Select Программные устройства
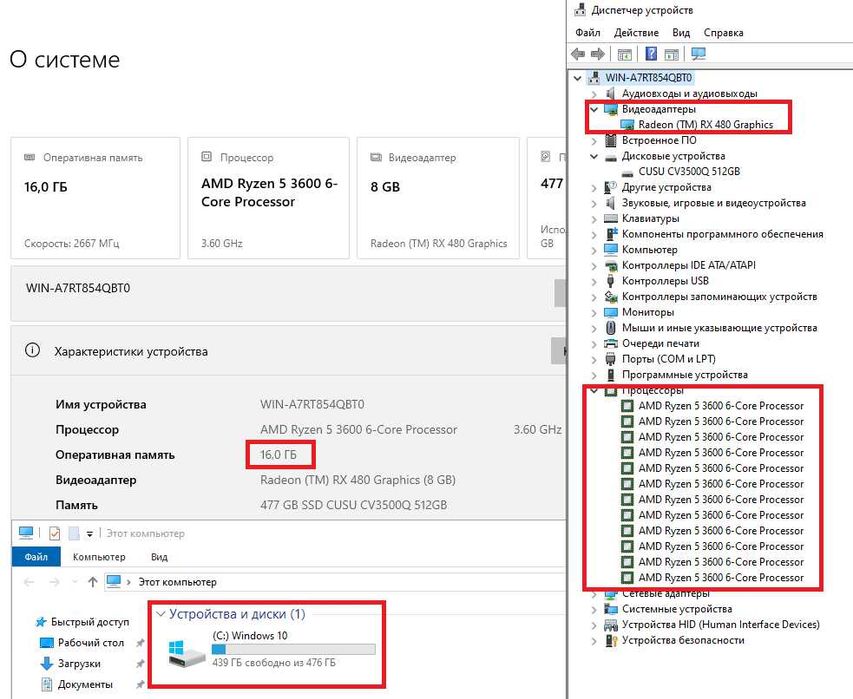The width and height of the screenshot is (853, 699). coord(685,375)
